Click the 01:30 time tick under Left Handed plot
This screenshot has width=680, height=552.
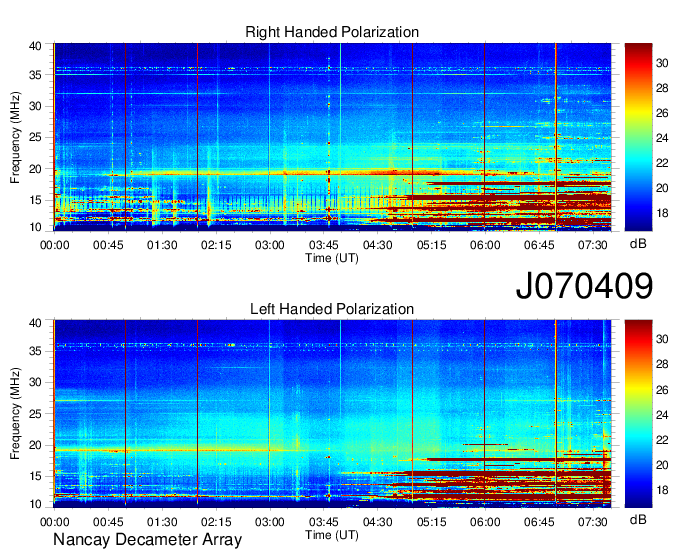[x=162, y=522]
